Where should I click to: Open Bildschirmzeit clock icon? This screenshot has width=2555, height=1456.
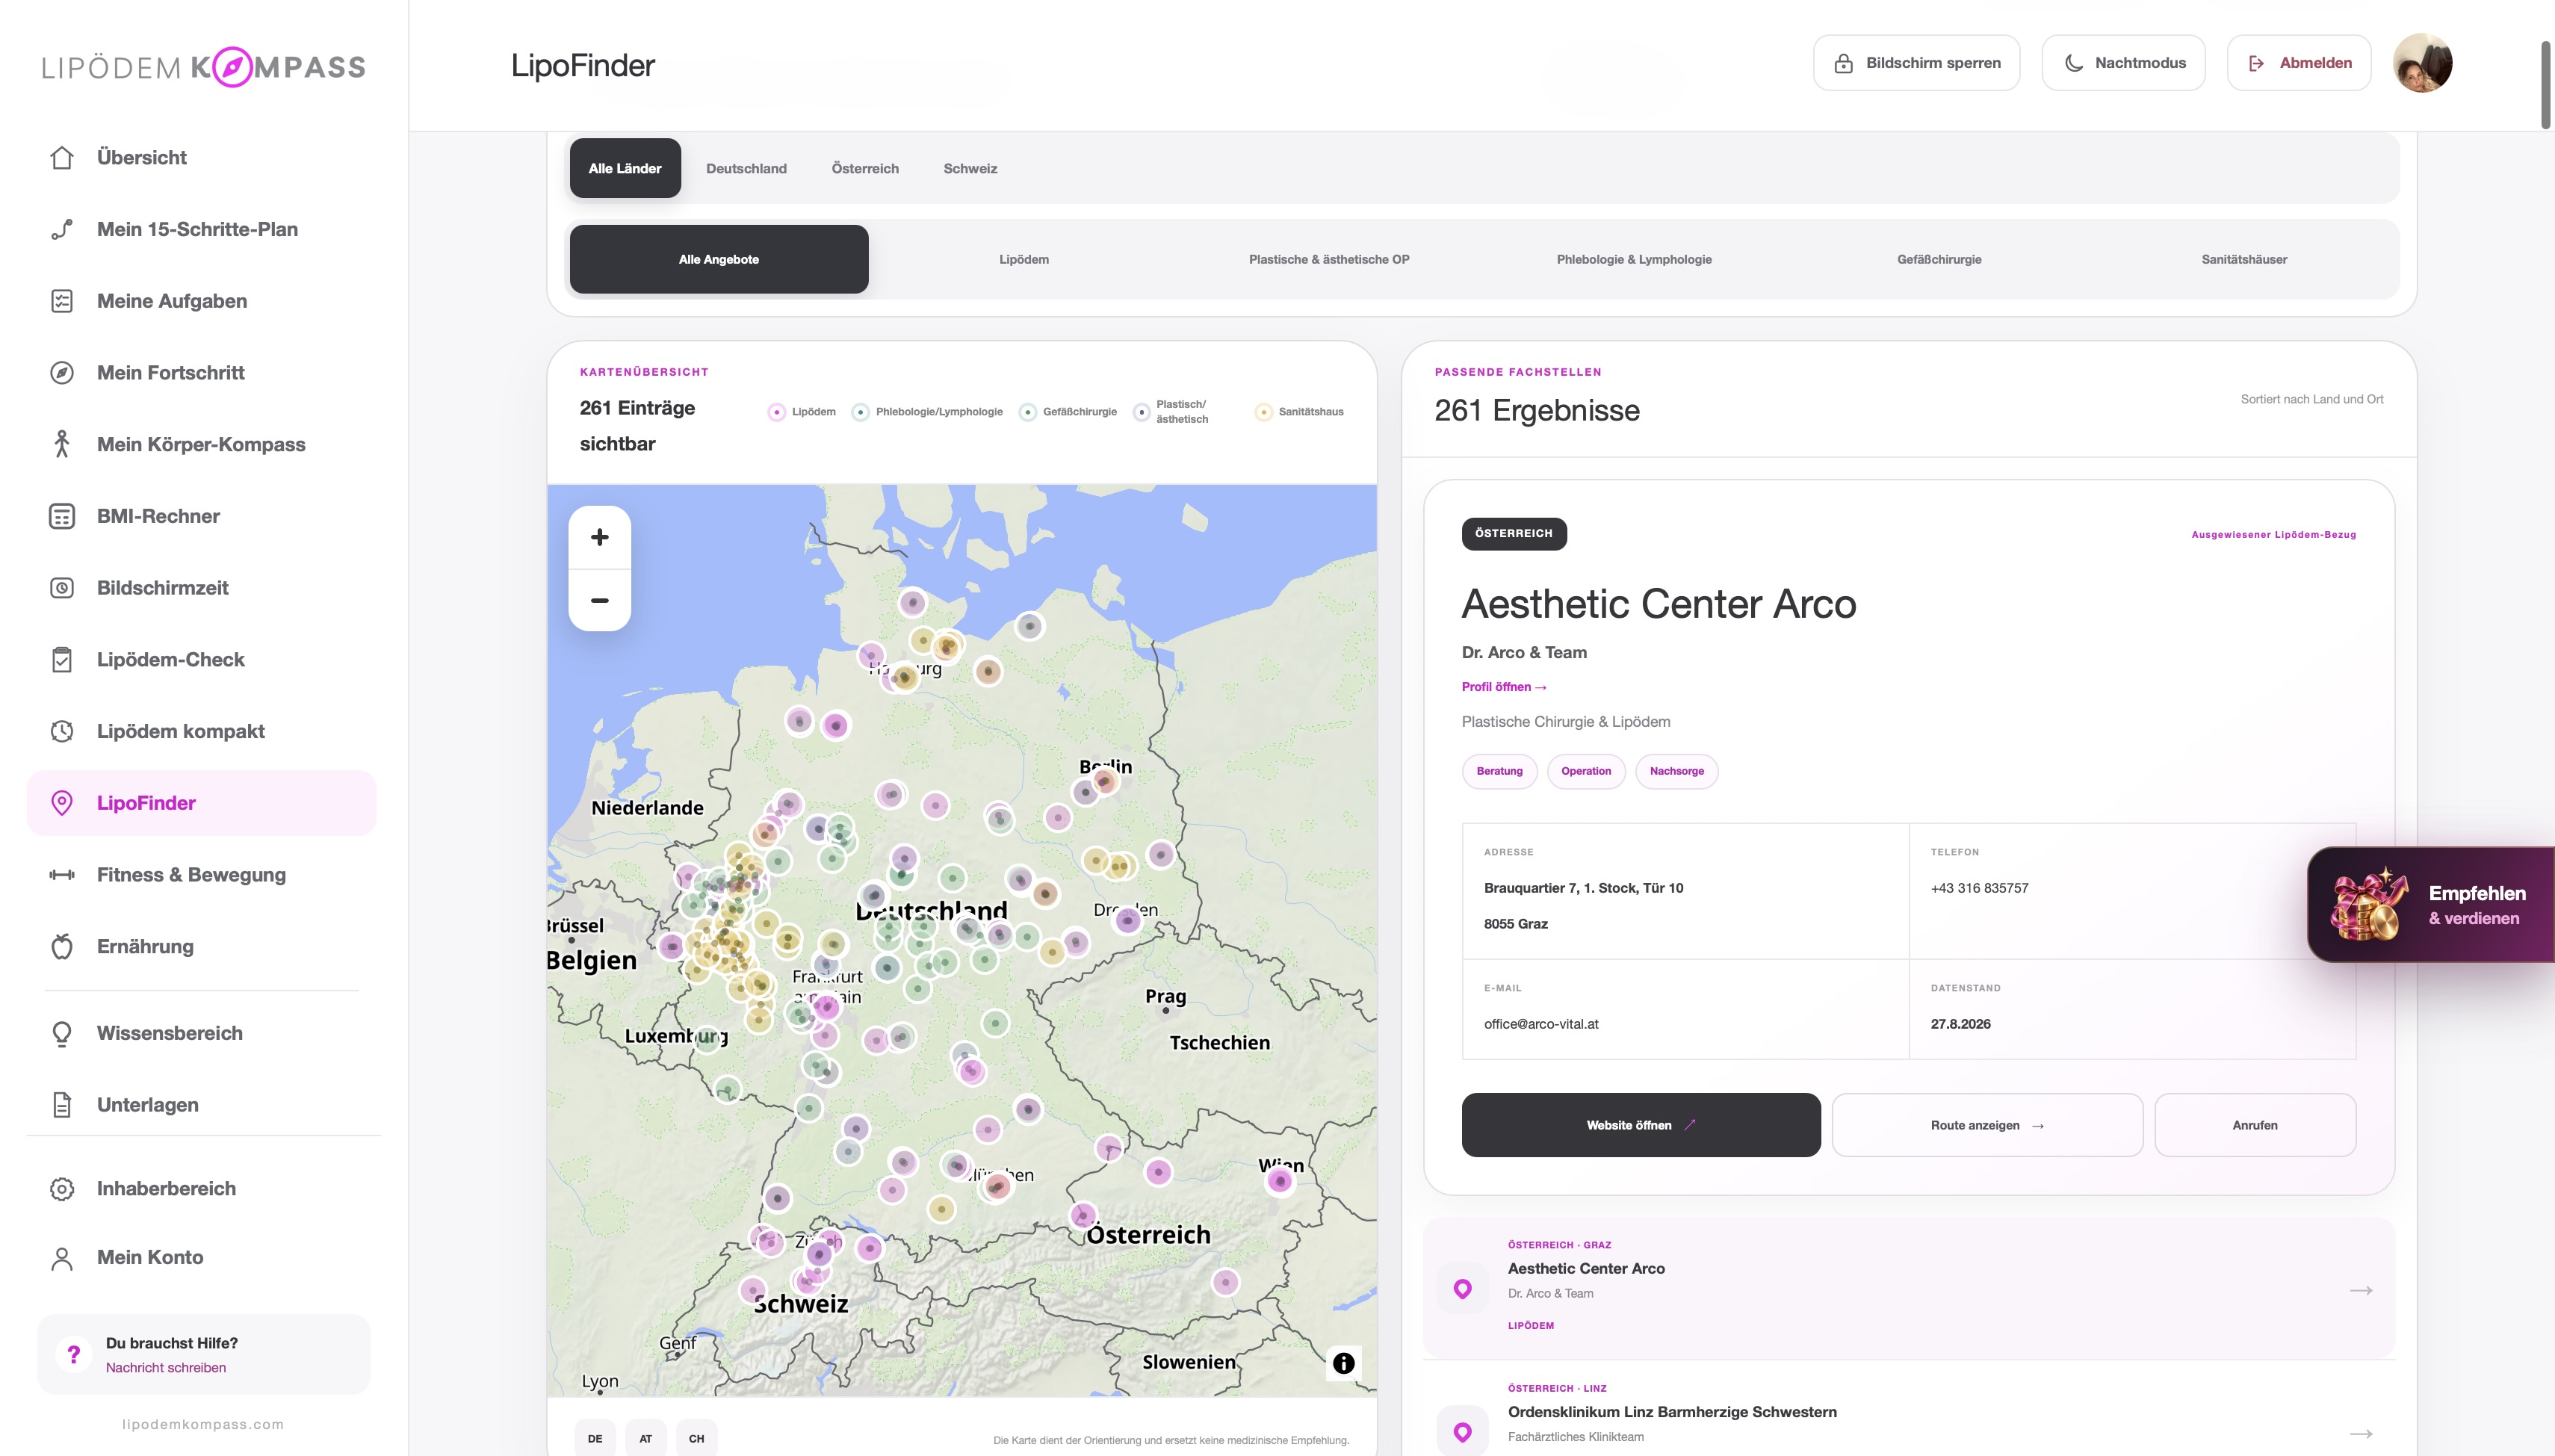coord(62,588)
